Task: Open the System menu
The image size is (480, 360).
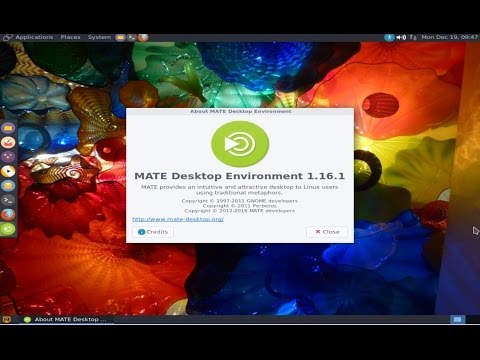Action: pyautogui.click(x=99, y=37)
